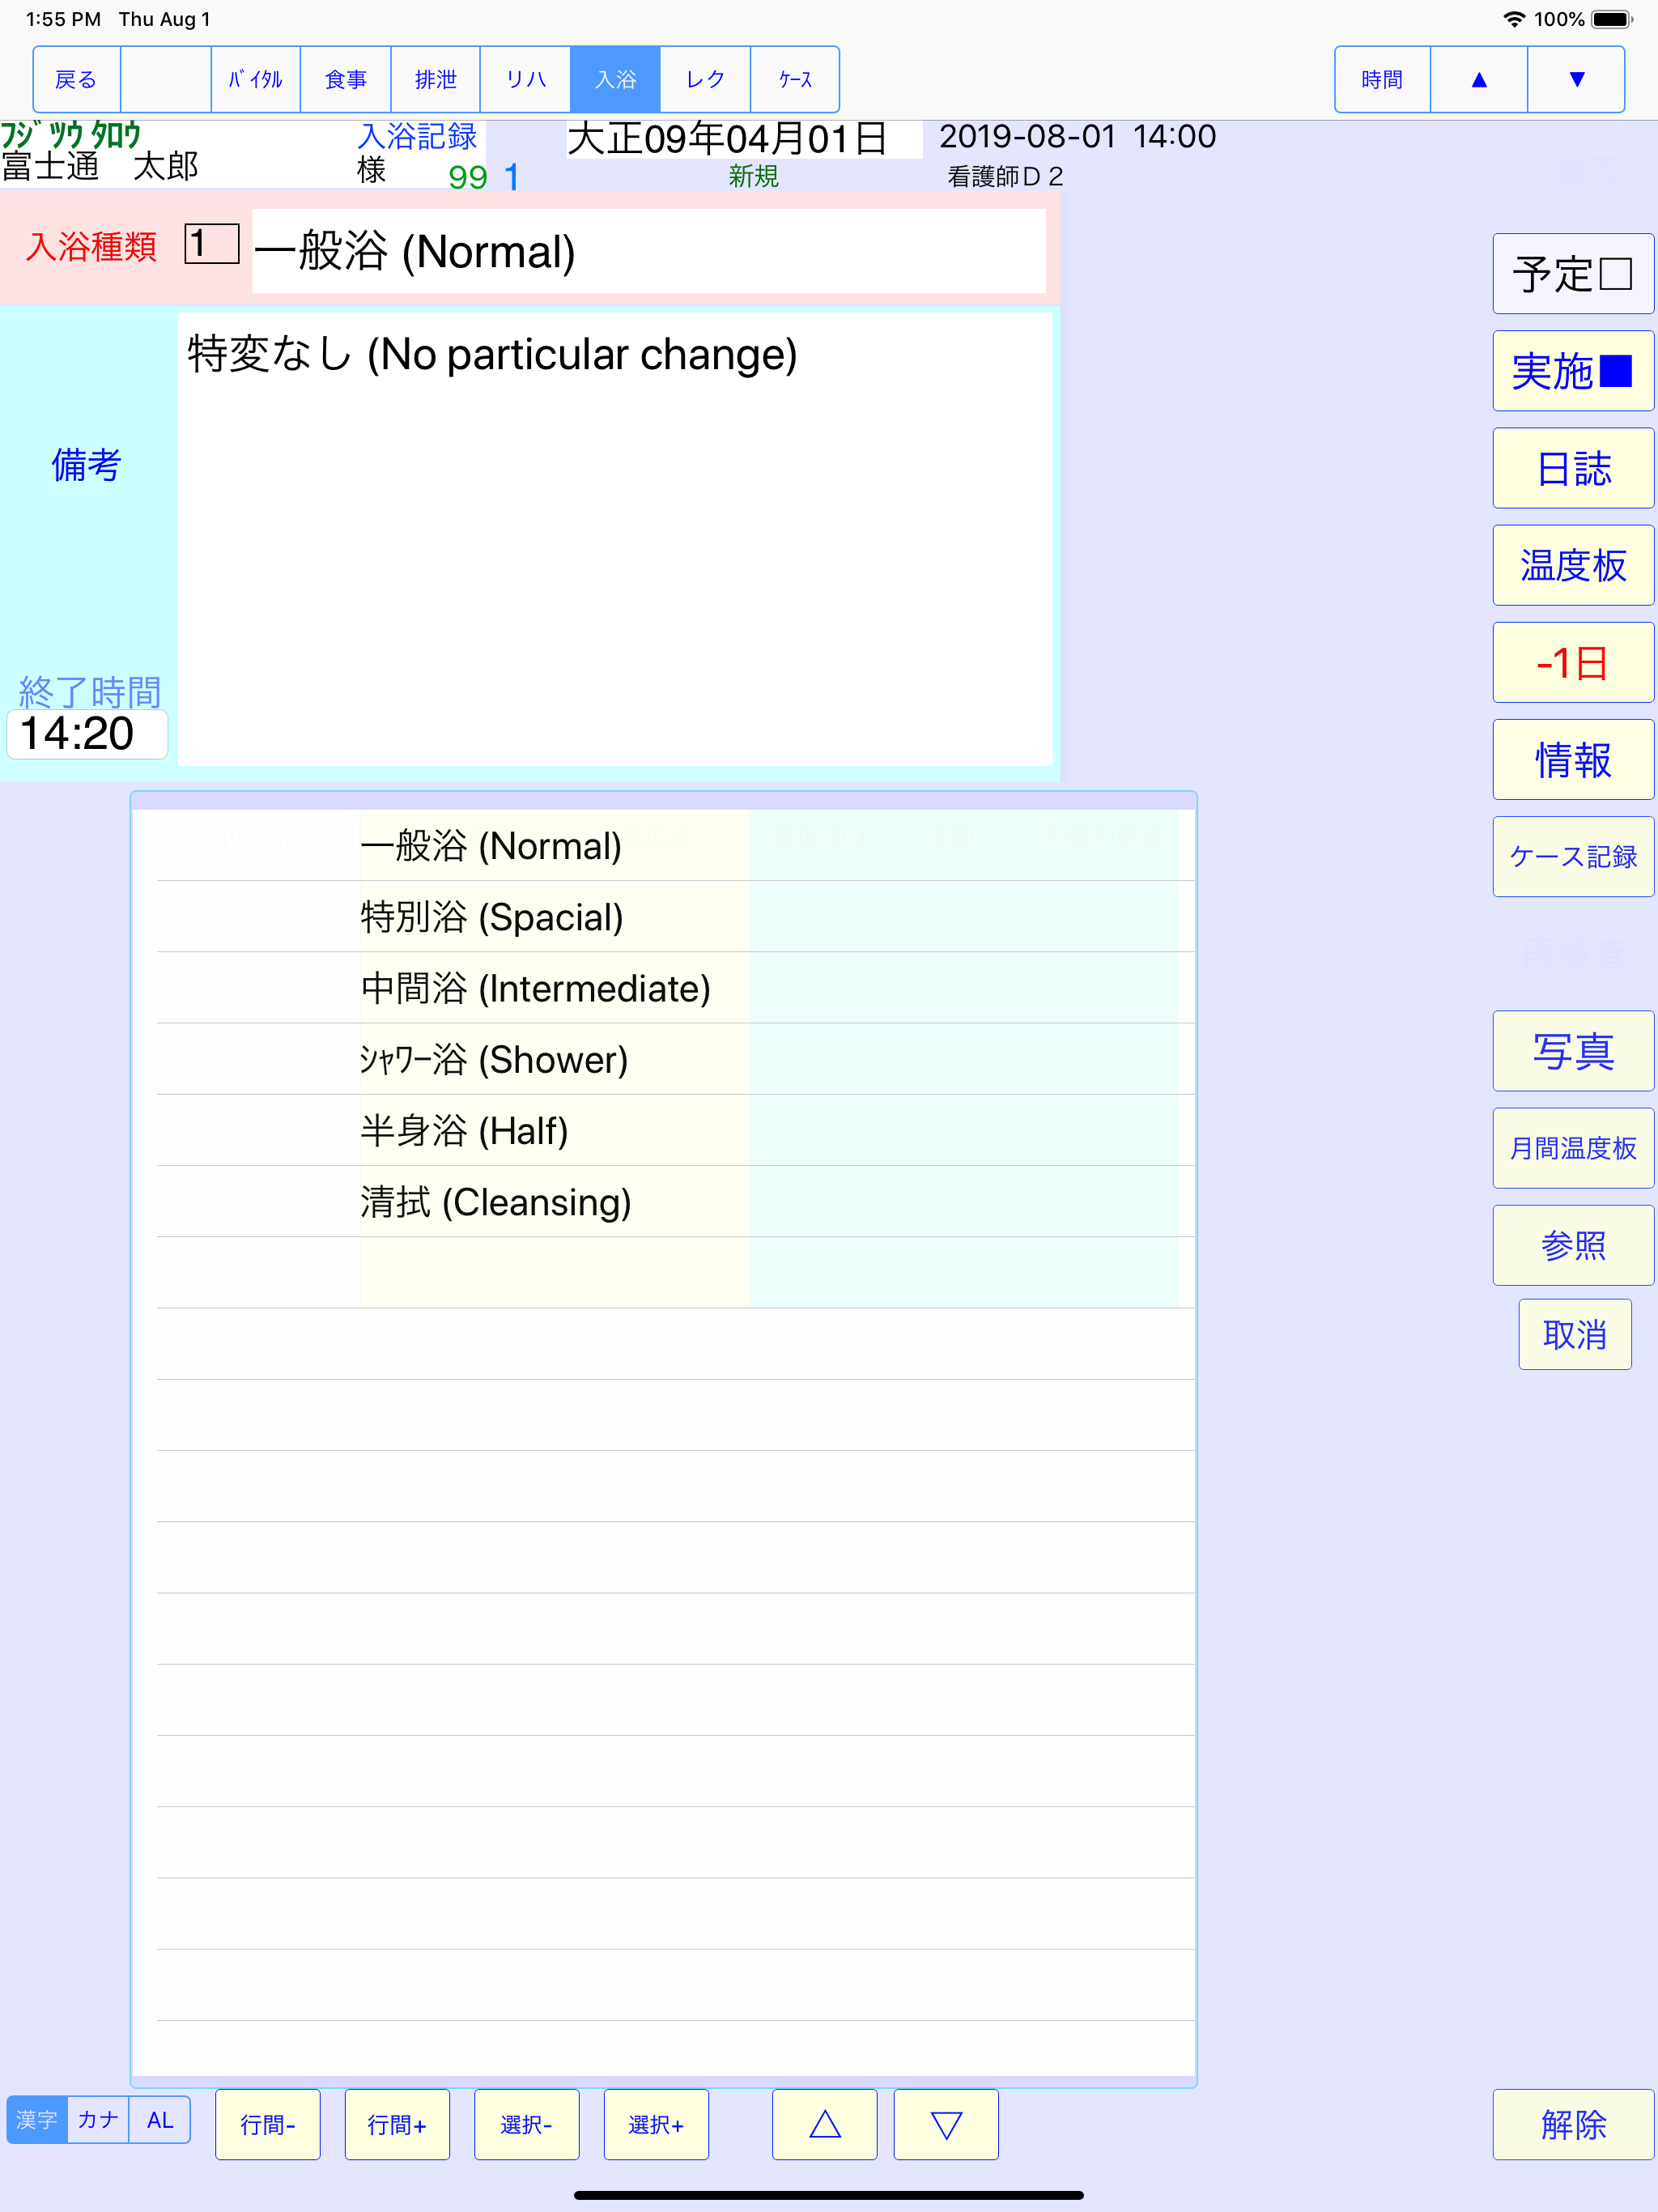The image size is (1658, 2212).
Task: Click the patient name 富士通 太郎
Action: pyautogui.click(x=100, y=166)
